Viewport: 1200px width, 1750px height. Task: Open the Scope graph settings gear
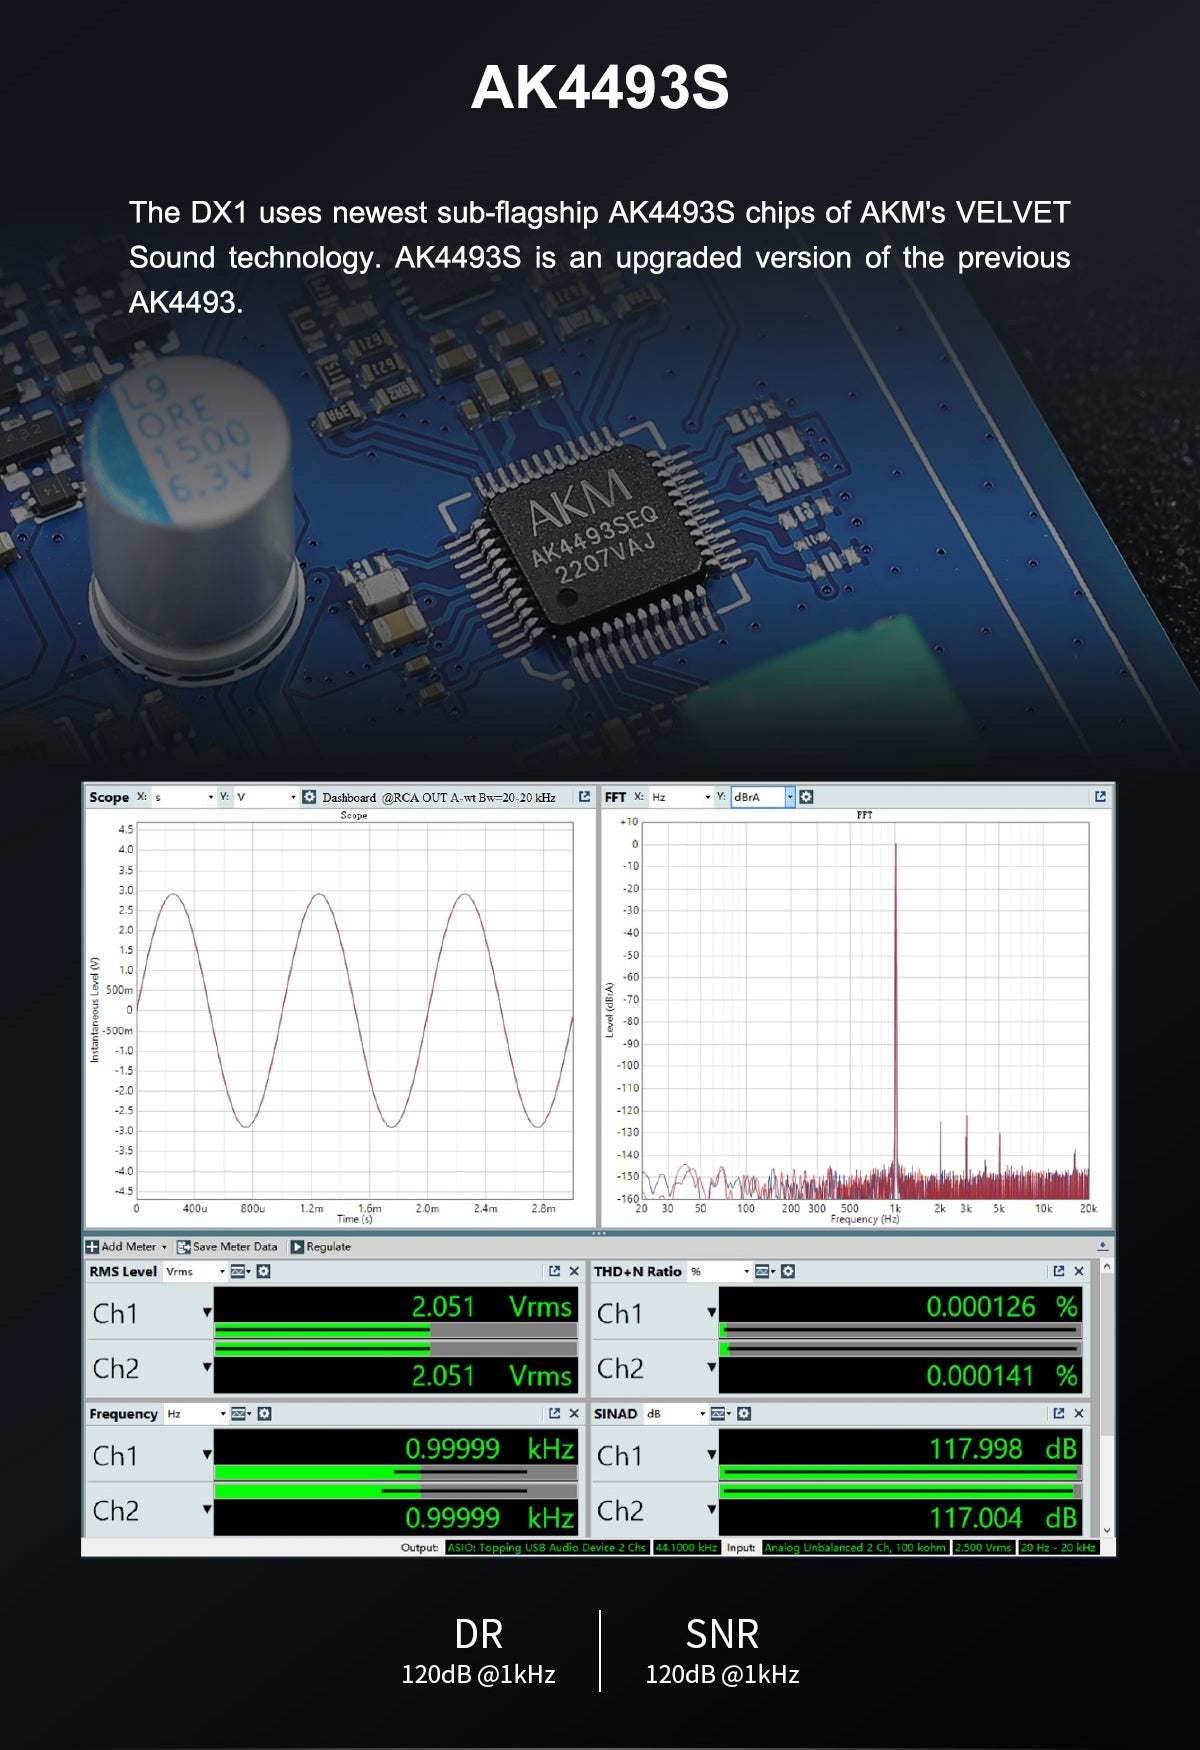[309, 797]
